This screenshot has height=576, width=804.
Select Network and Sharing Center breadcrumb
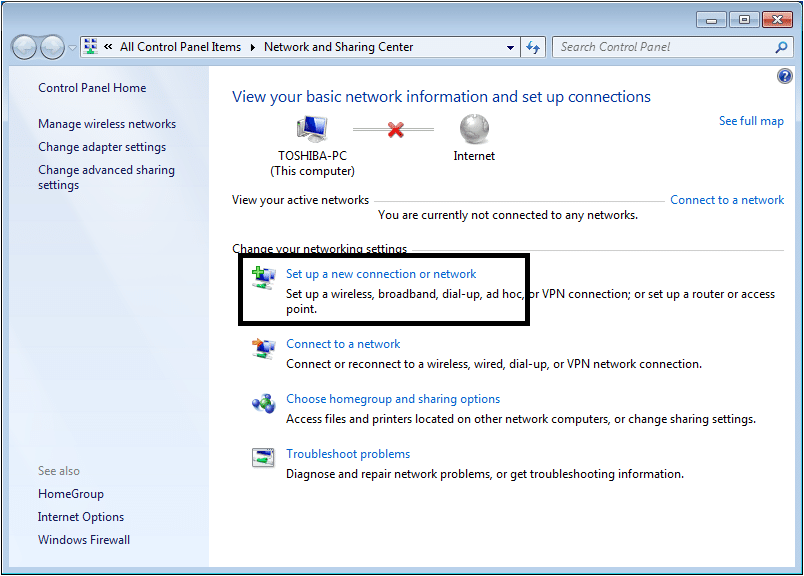[x=338, y=47]
